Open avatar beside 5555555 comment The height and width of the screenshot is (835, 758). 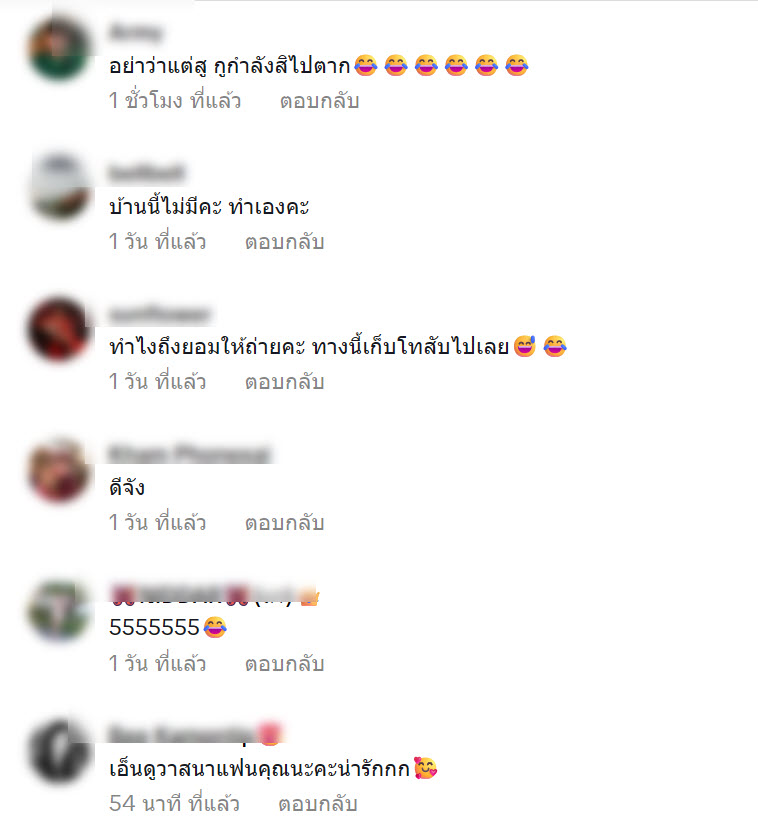(x=60, y=611)
